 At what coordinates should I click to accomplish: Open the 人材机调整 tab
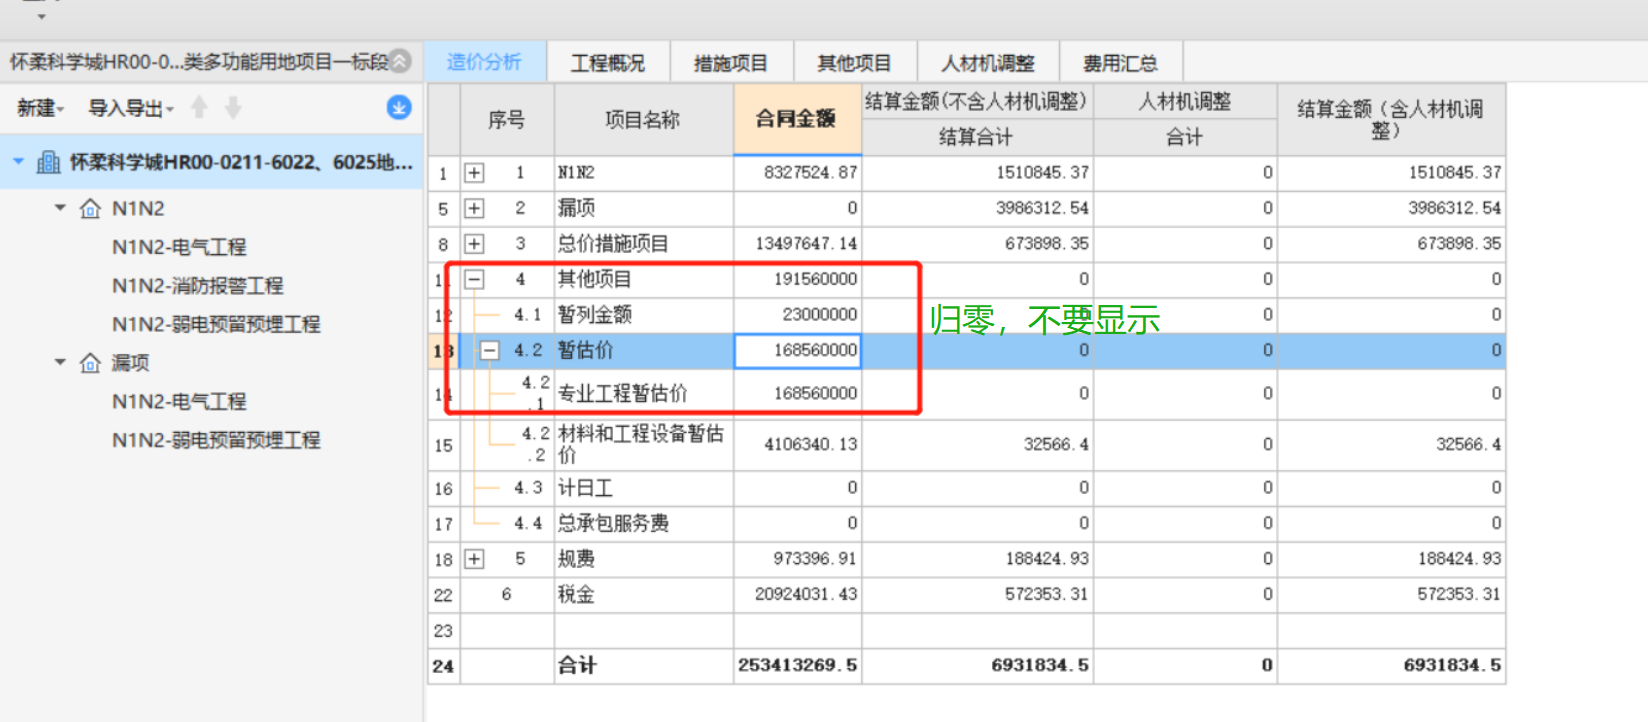coord(988,63)
